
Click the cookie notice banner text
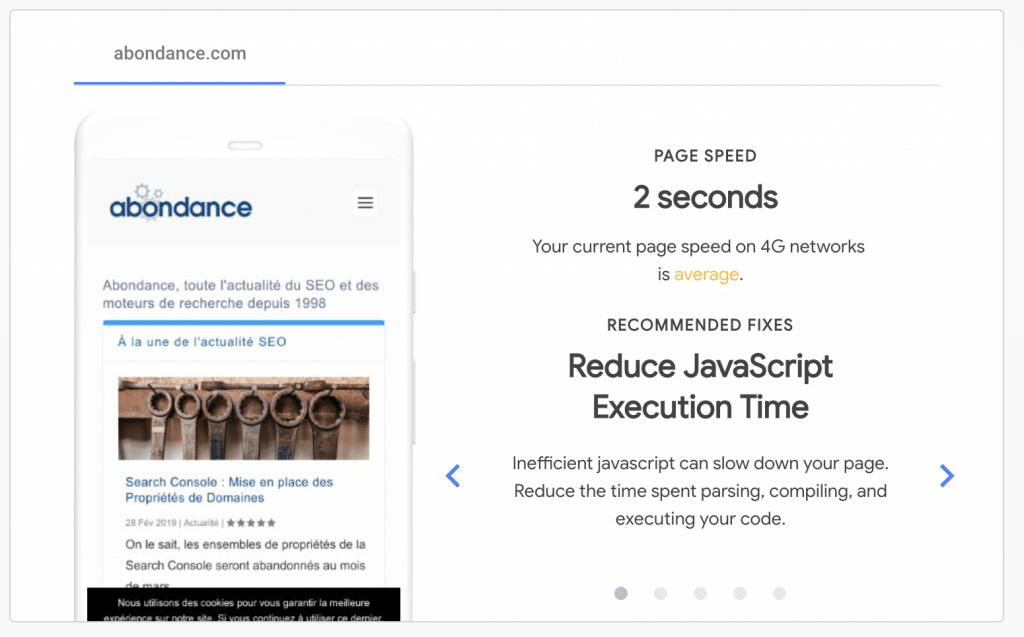coord(243,610)
